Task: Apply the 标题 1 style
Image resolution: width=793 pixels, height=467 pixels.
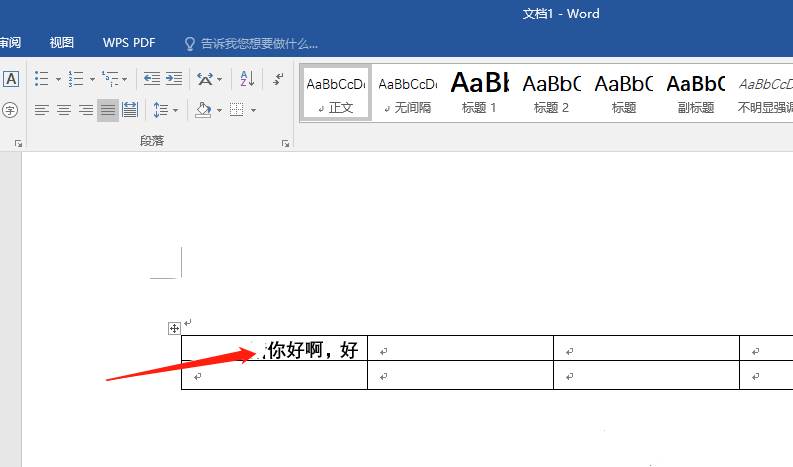Action: [479, 93]
